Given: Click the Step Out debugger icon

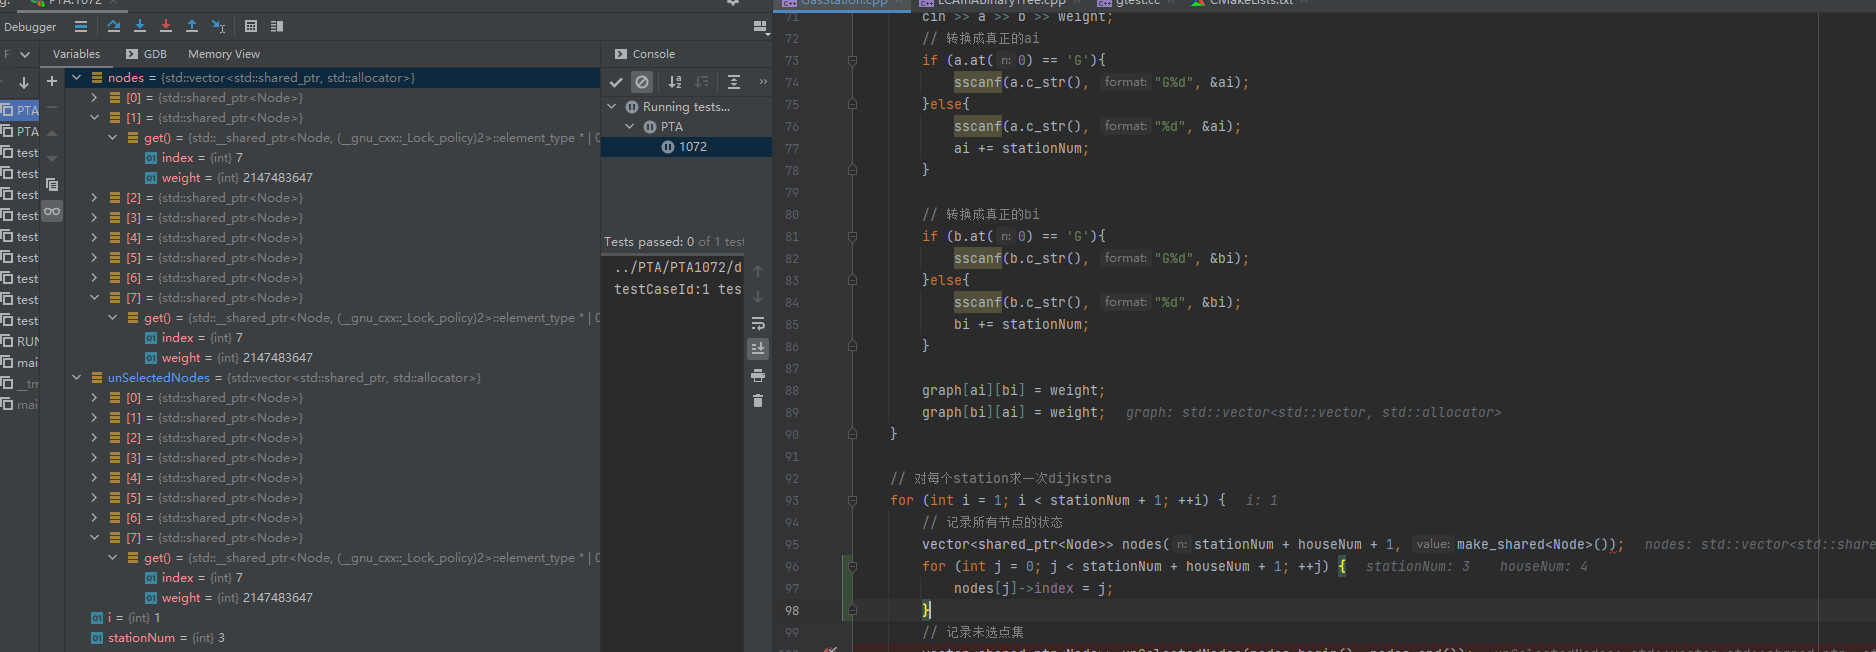Looking at the screenshot, I should pos(192,26).
